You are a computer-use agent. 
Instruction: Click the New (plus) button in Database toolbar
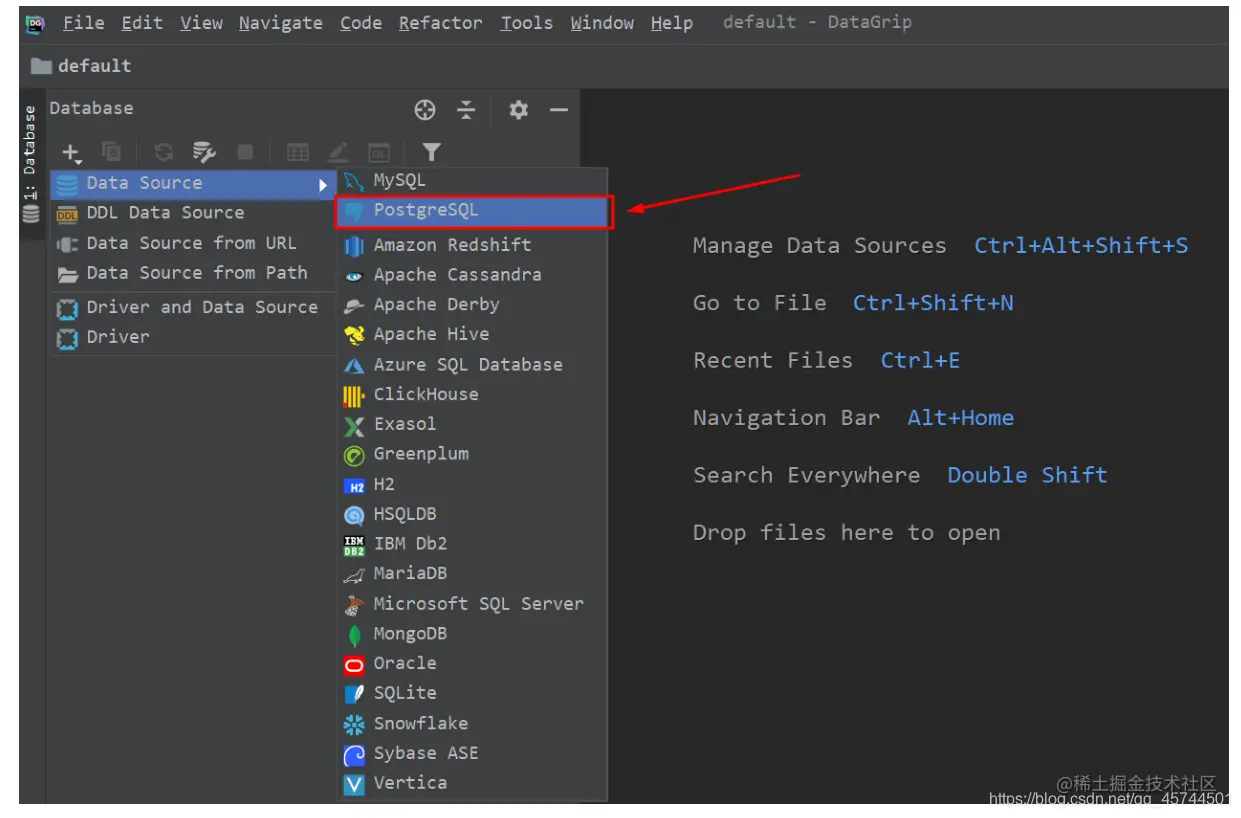[71, 153]
